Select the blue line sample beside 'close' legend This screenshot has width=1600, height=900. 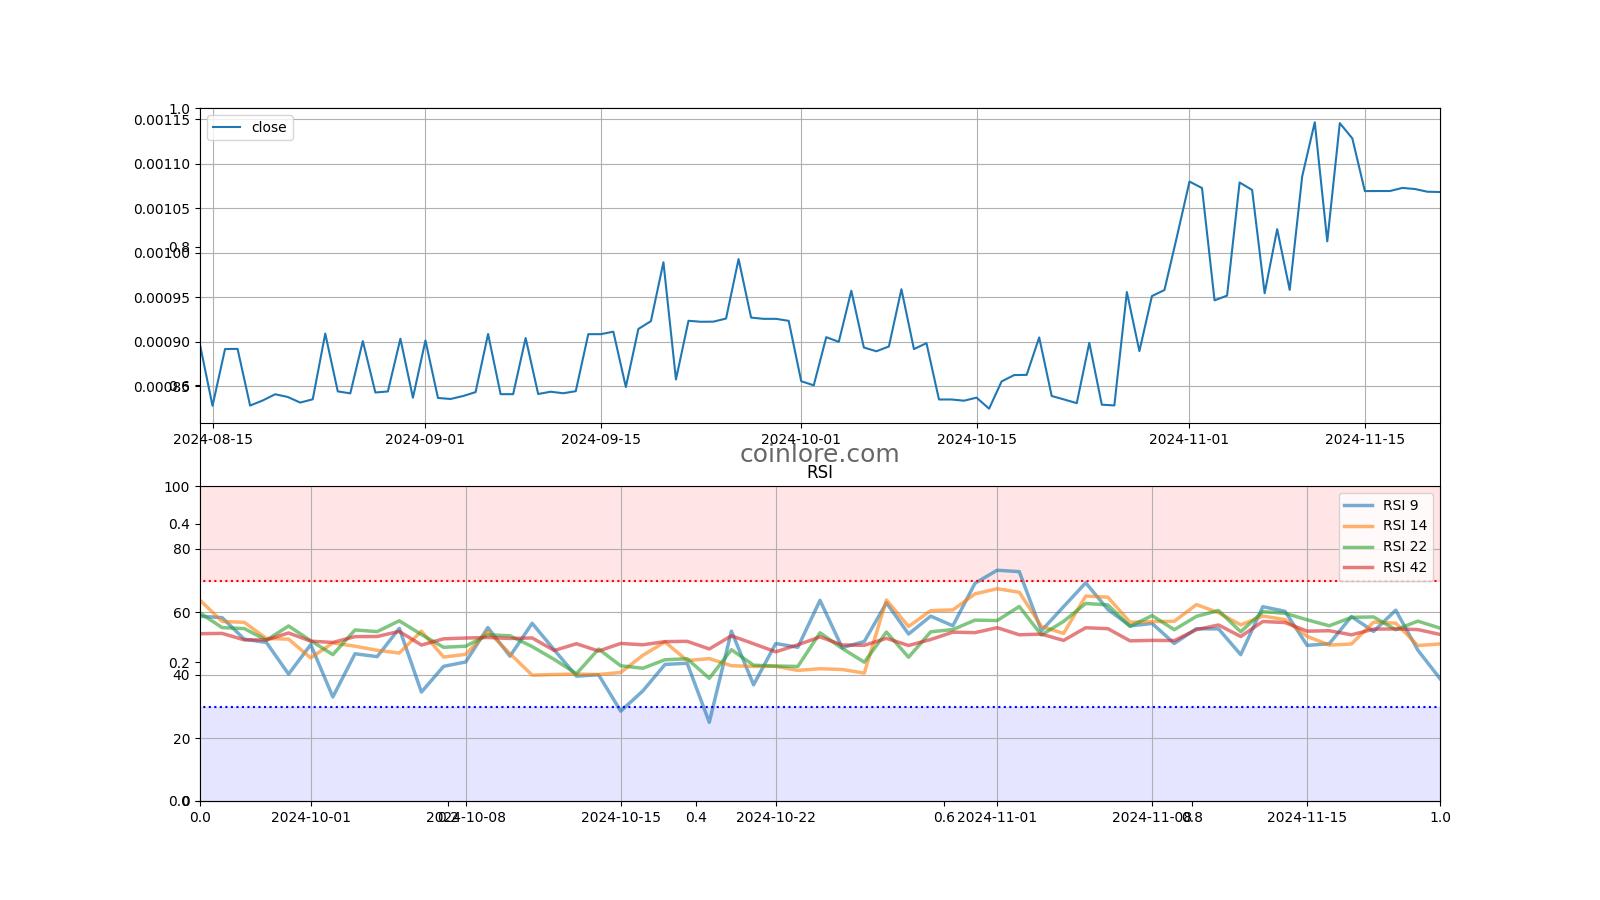pyautogui.click(x=227, y=127)
